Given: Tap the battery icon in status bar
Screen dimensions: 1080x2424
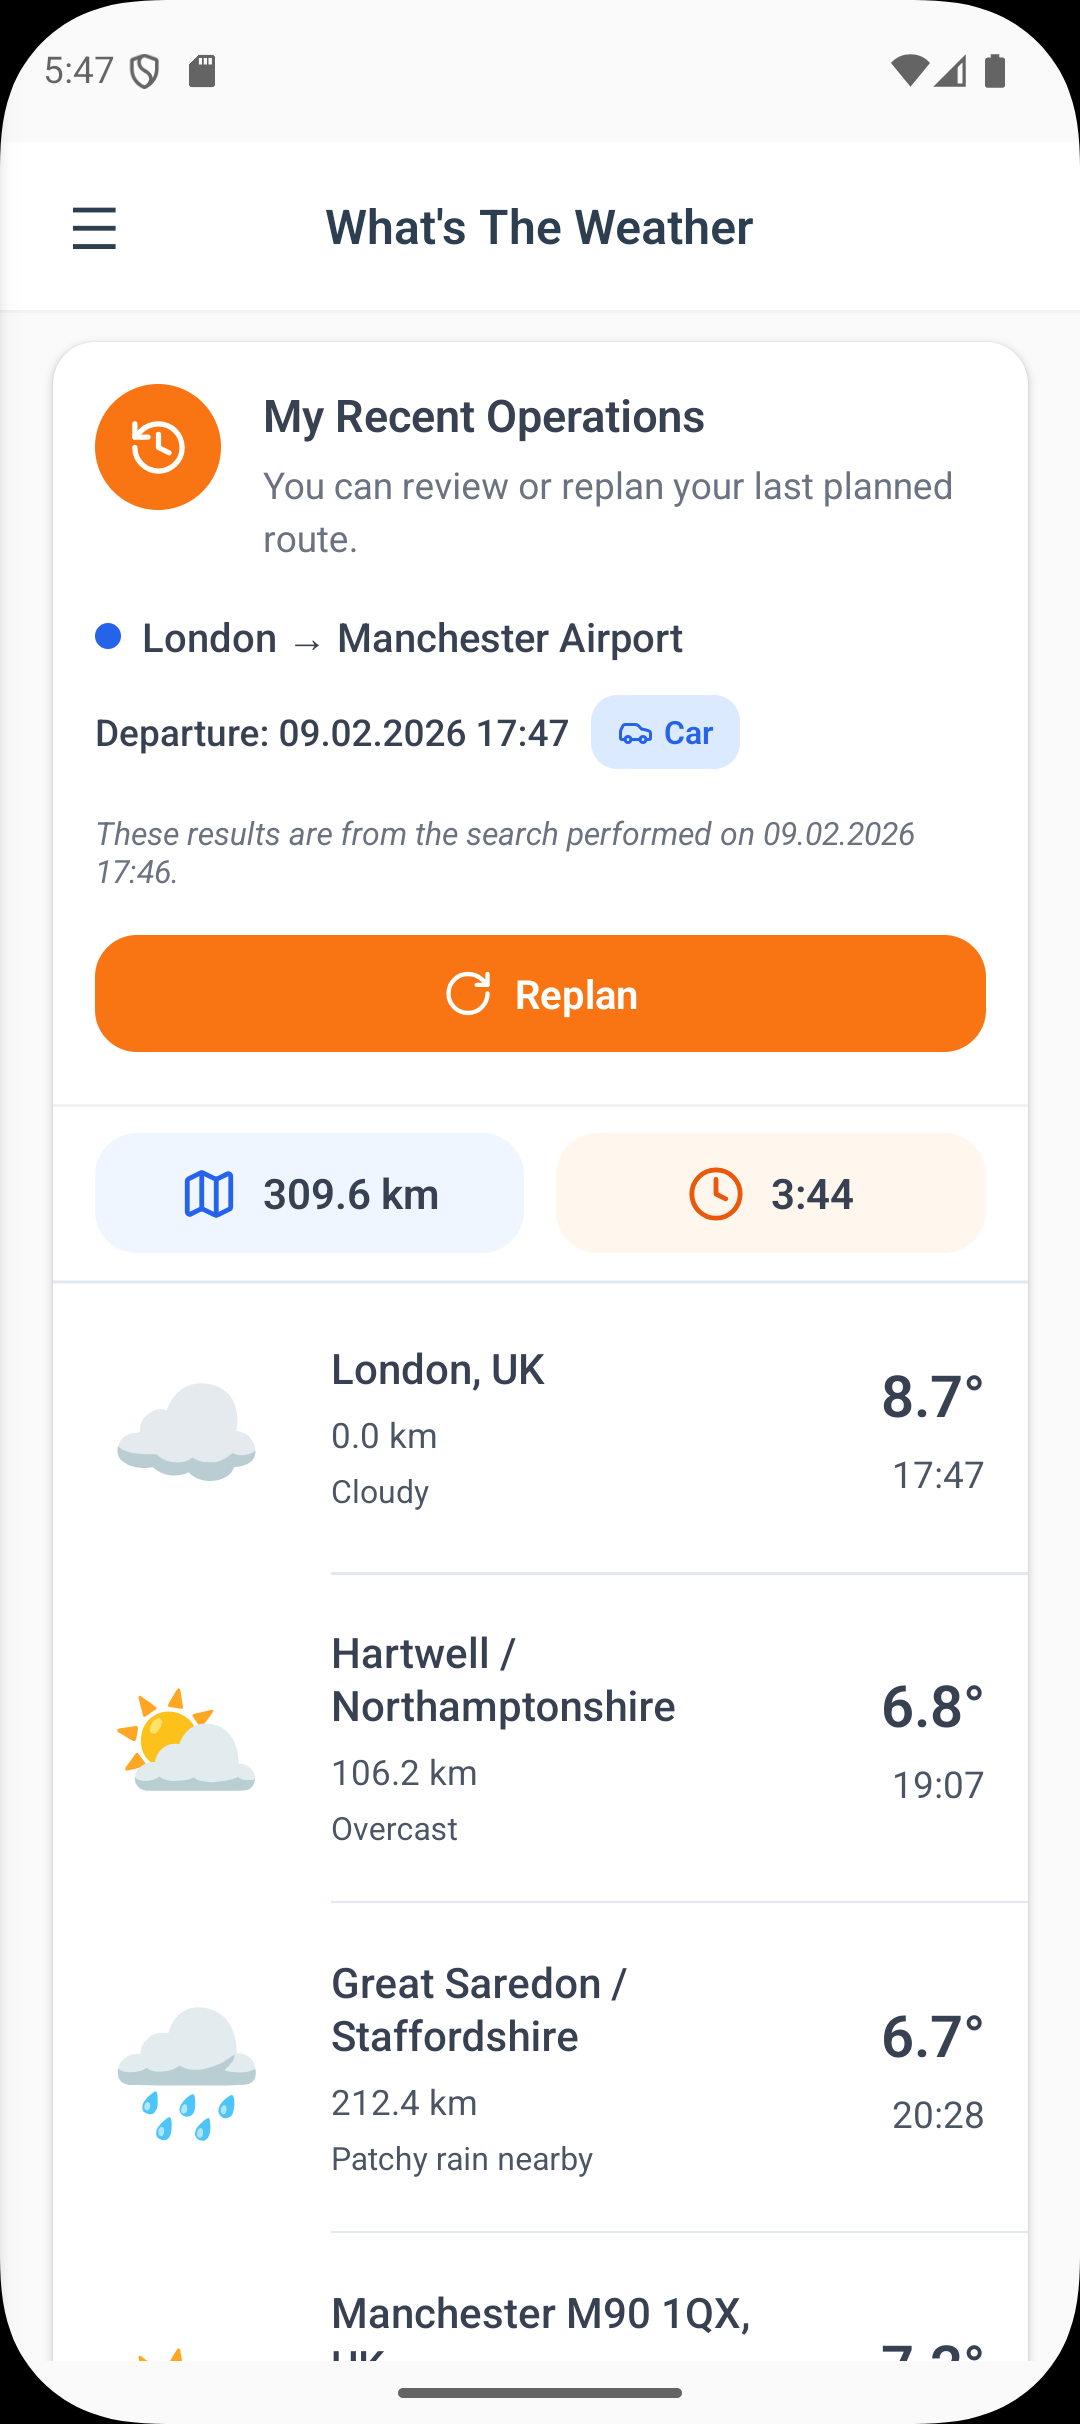Looking at the screenshot, I should pos(995,71).
